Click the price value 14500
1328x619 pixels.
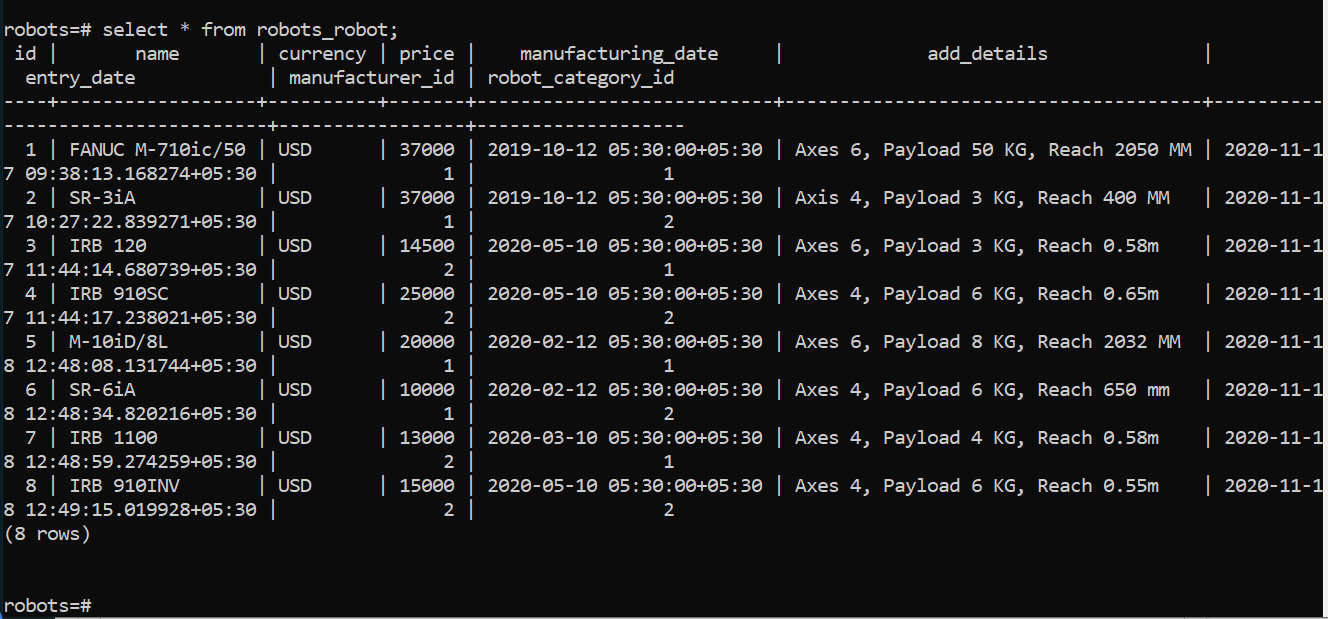[426, 246]
